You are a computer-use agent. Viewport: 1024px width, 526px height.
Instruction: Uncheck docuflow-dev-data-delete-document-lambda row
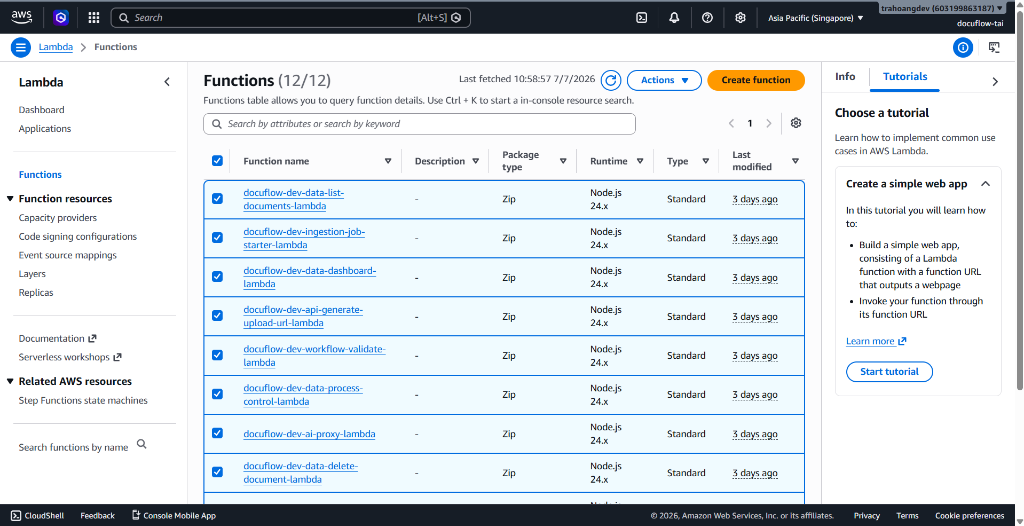tap(217, 472)
